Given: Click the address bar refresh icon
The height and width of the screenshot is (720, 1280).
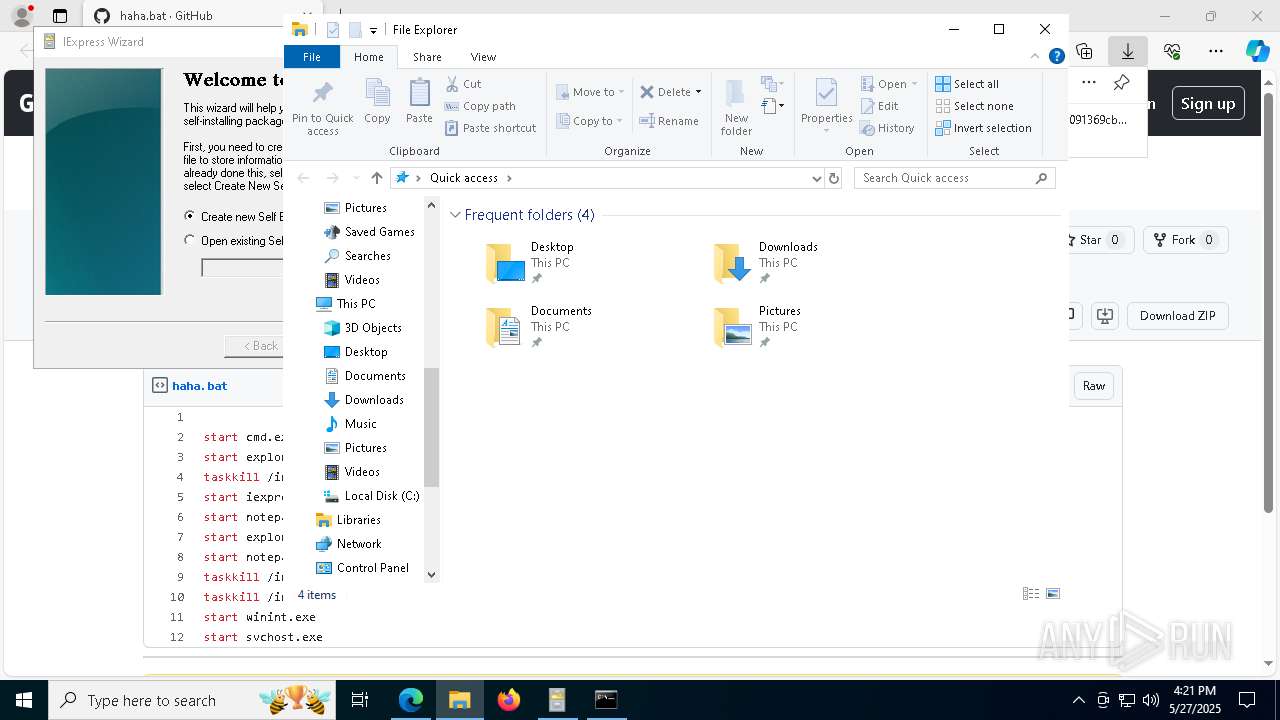Looking at the screenshot, I should point(834,178).
